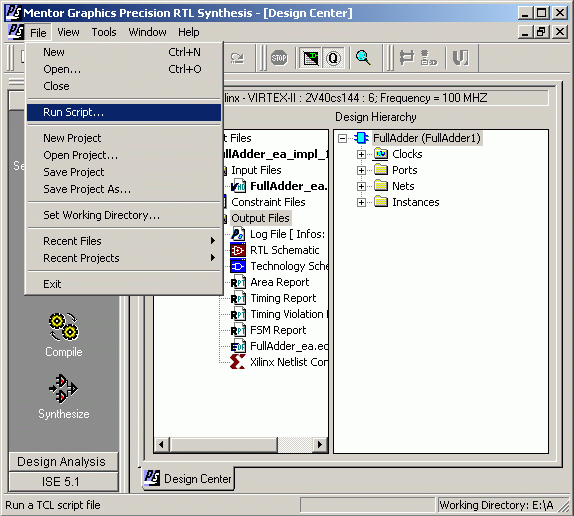Click the U-shaped toolbar icon
This screenshot has height=516, width=574.
[460, 58]
